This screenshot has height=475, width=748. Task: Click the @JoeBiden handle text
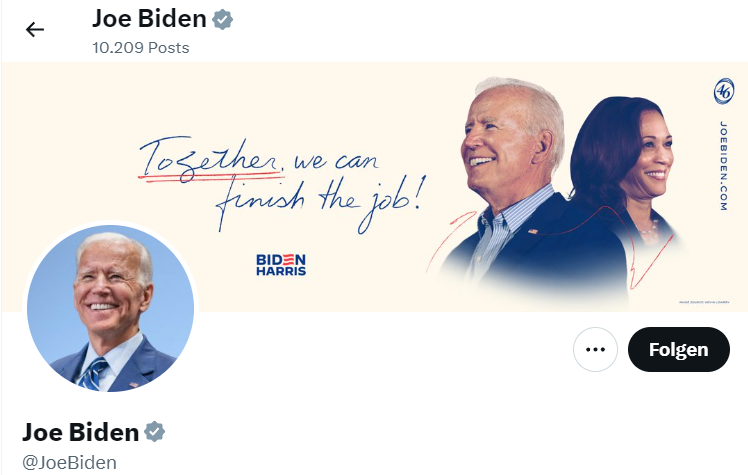point(69,463)
